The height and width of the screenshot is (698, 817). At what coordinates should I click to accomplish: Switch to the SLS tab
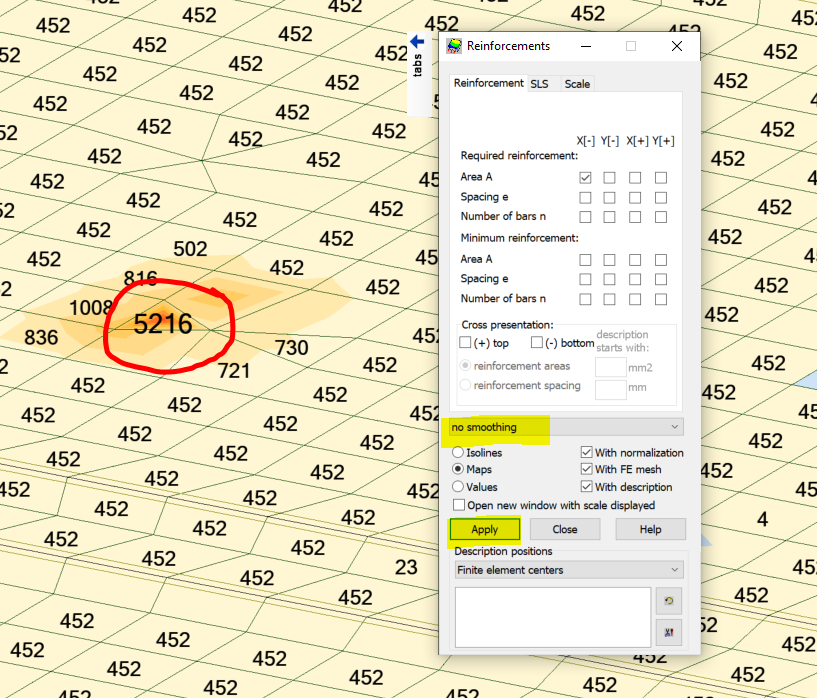(x=540, y=84)
